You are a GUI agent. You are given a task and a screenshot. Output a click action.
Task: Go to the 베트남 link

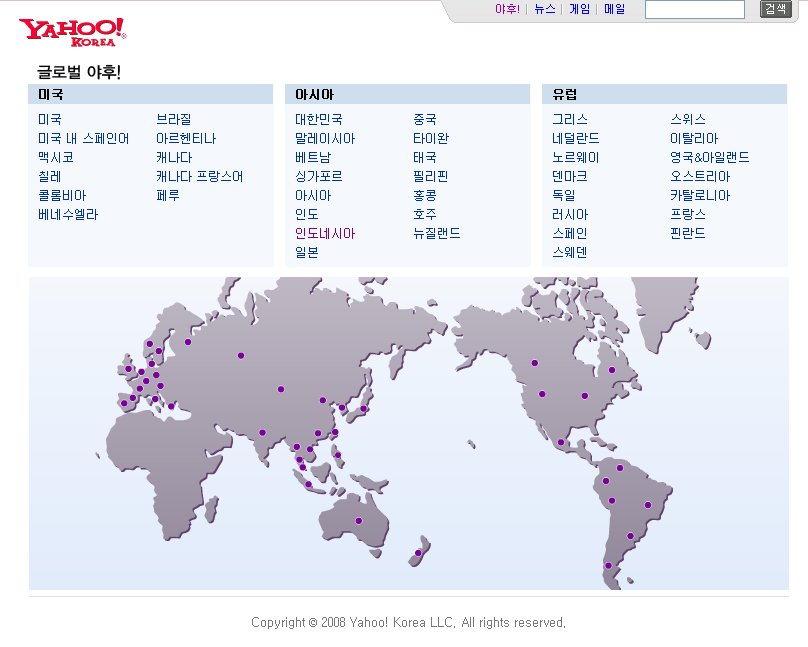pos(313,158)
